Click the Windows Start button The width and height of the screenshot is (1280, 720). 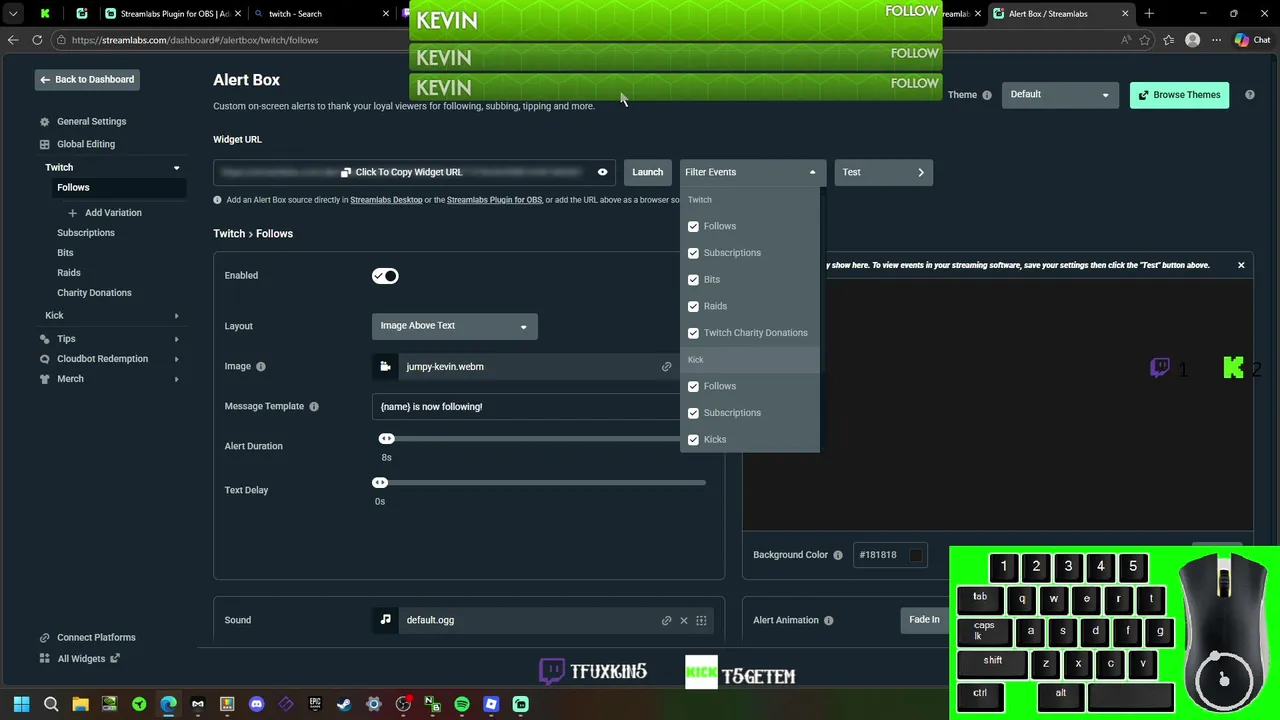[21, 704]
